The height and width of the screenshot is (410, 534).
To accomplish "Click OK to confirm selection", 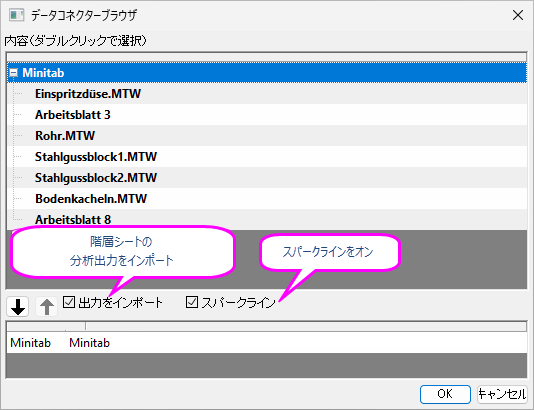I will pos(445,394).
